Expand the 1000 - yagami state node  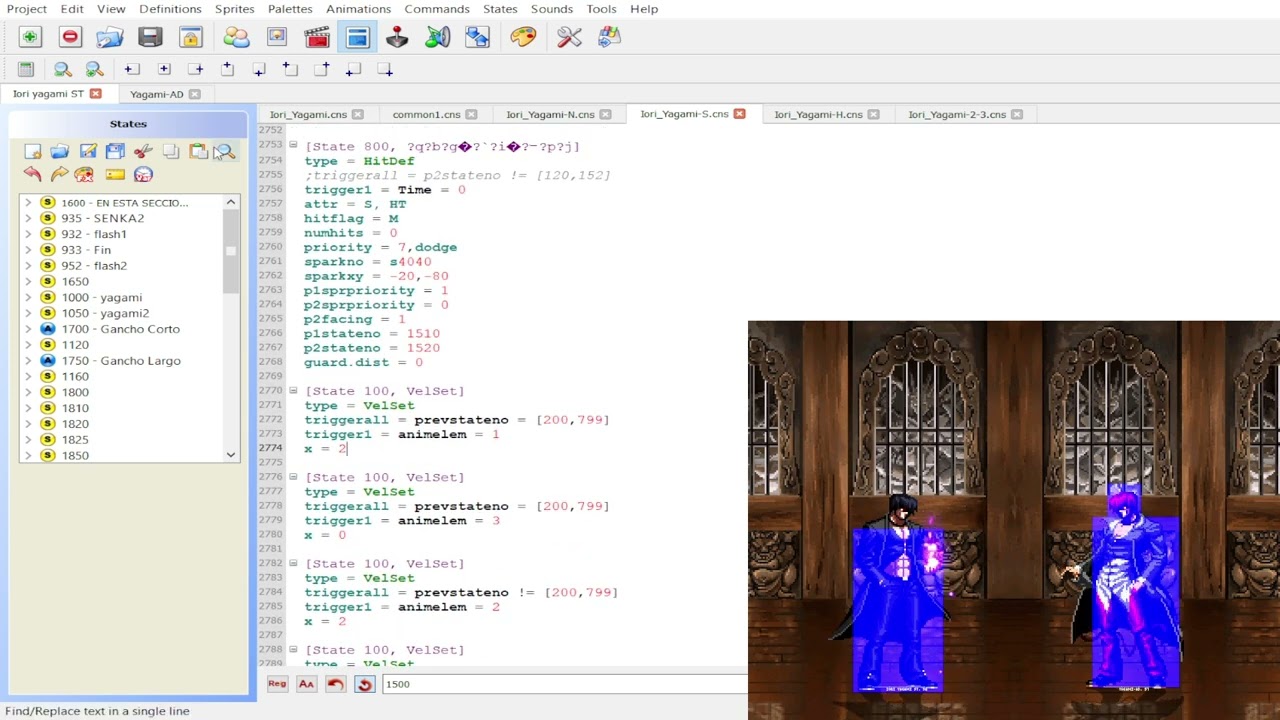(28, 297)
